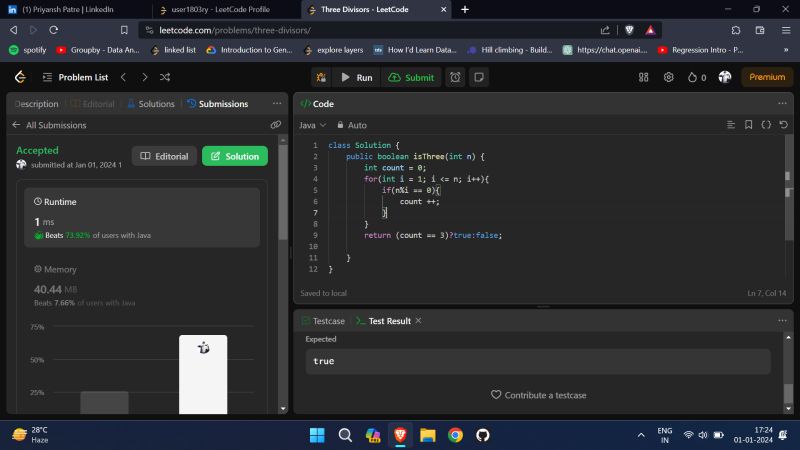800x450 pixels.
Task: Click the green Solution button
Action: coord(235,156)
